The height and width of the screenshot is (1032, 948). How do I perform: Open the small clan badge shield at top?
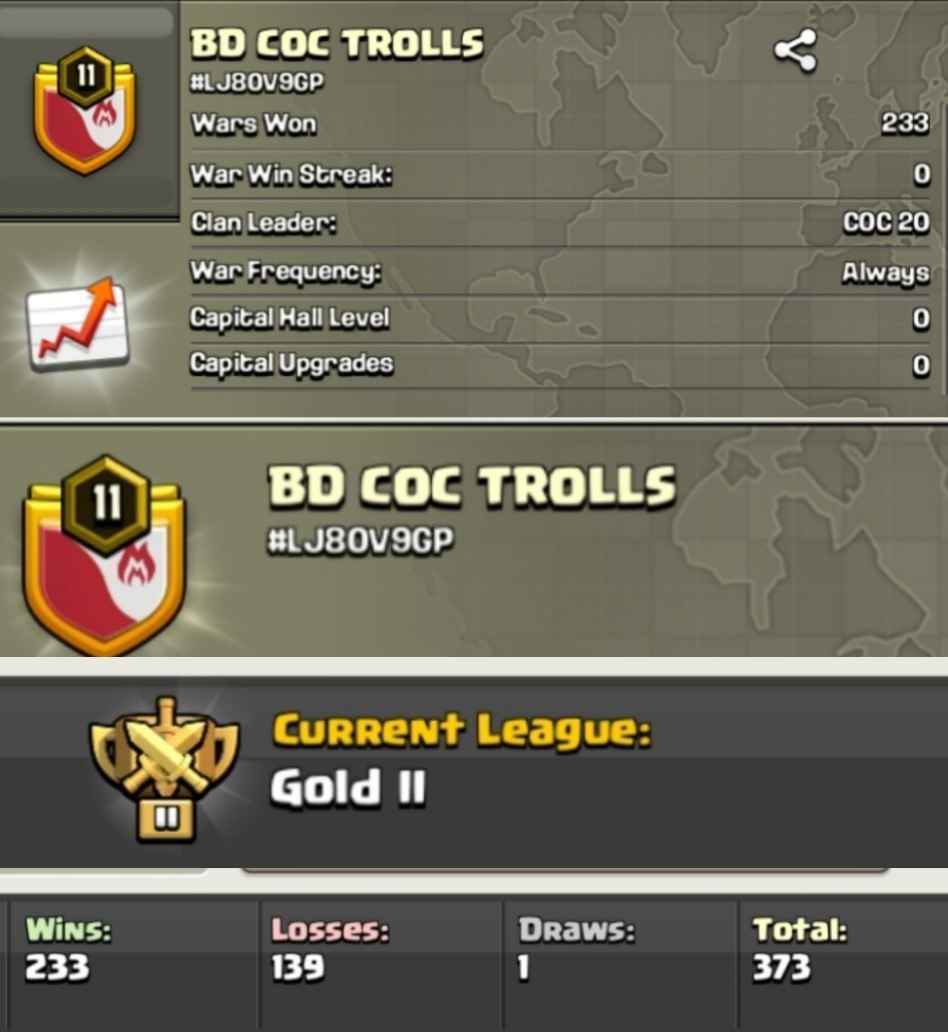click(85, 111)
